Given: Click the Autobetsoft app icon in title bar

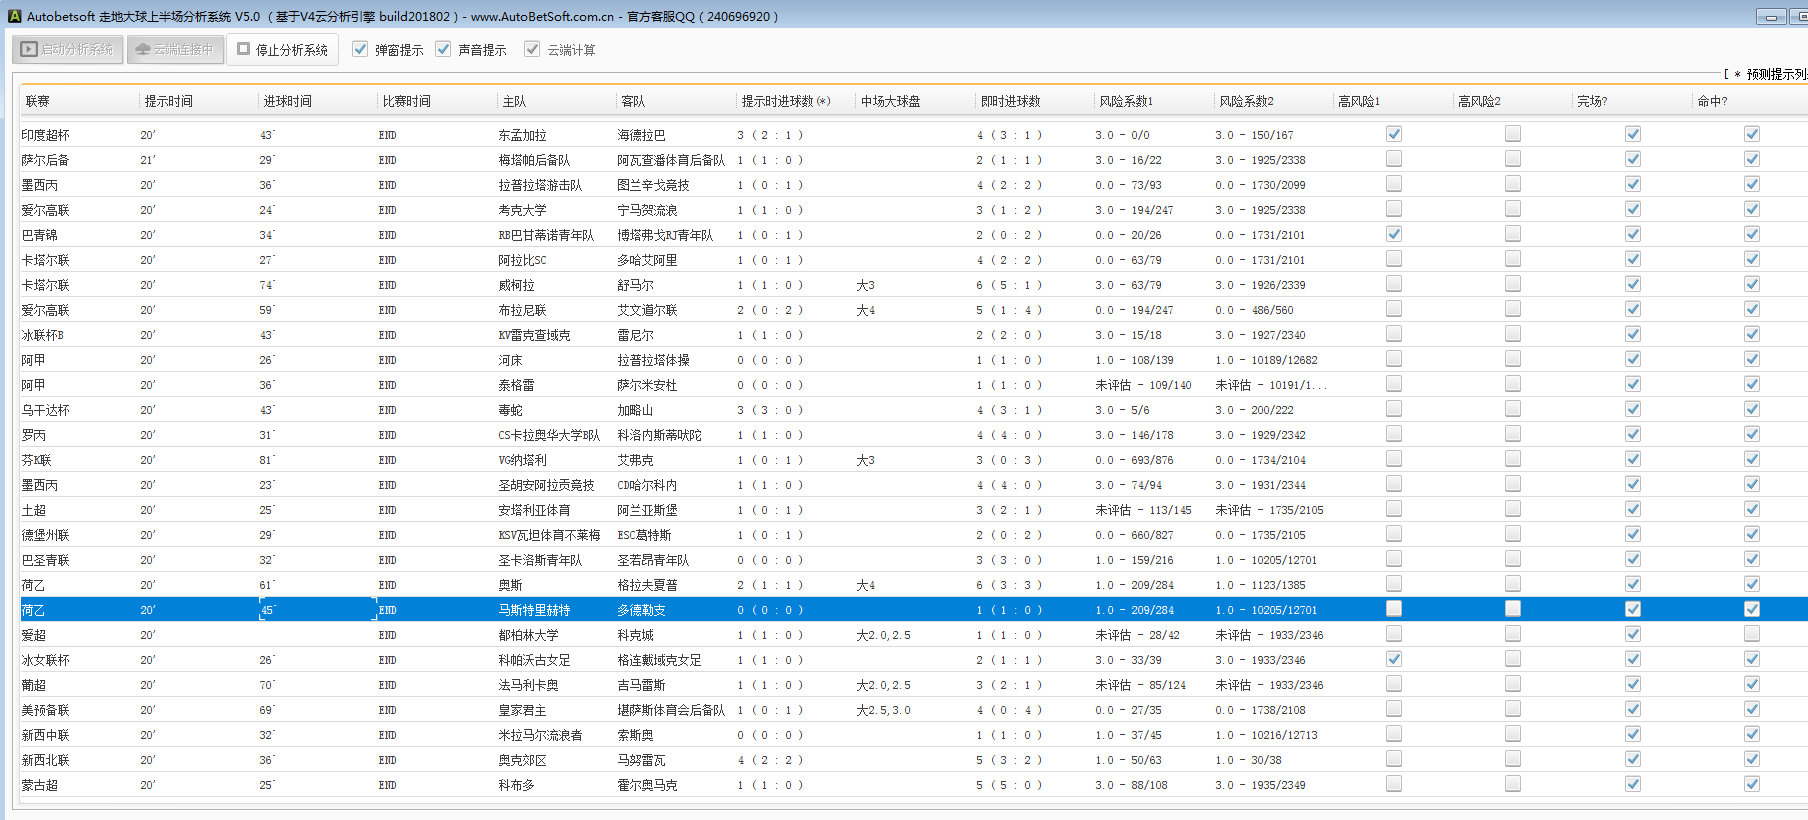Looking at the screenshot, I should coord(14,16).
